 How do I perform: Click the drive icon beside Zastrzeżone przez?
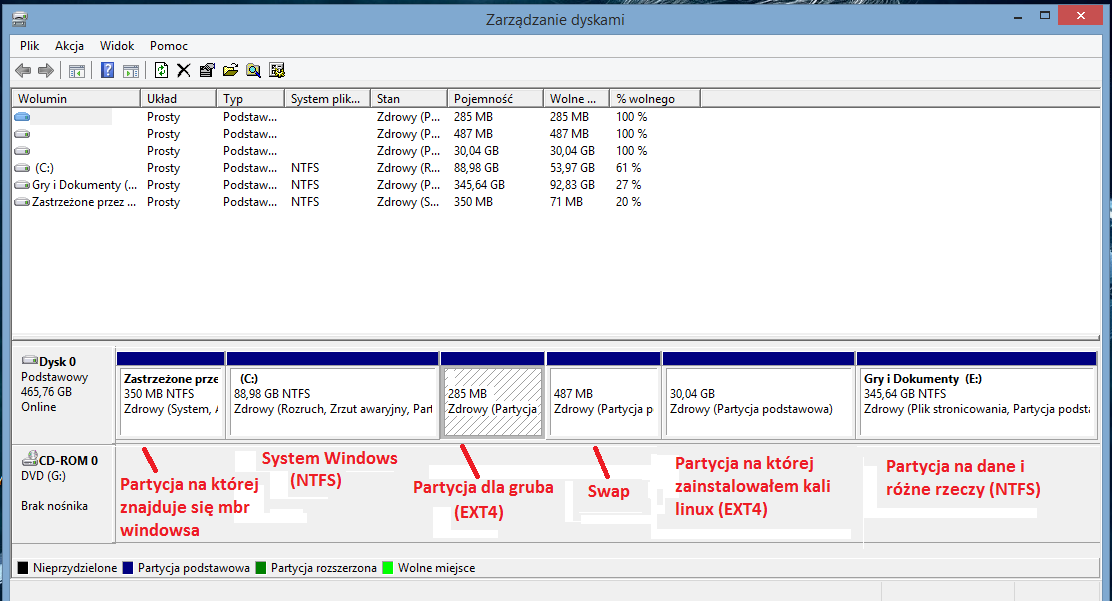click(23, 202)
